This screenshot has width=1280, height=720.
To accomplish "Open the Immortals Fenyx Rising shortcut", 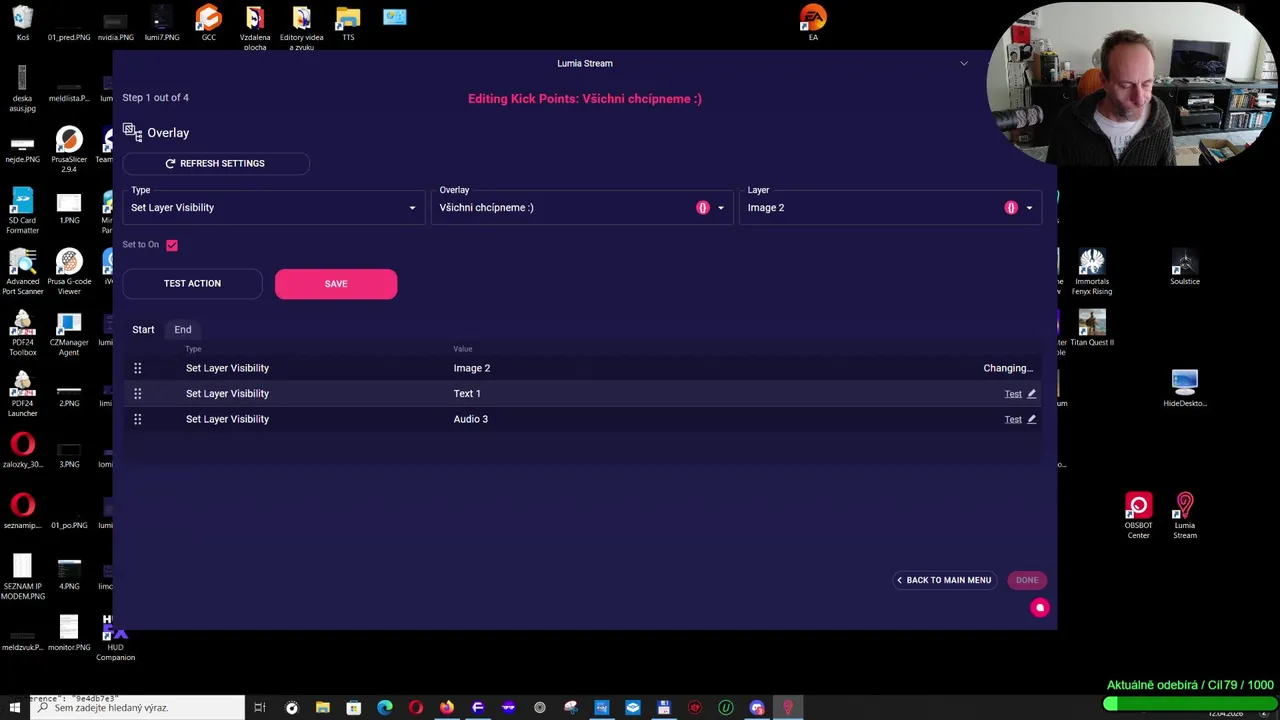I will tap(1092, 272).
